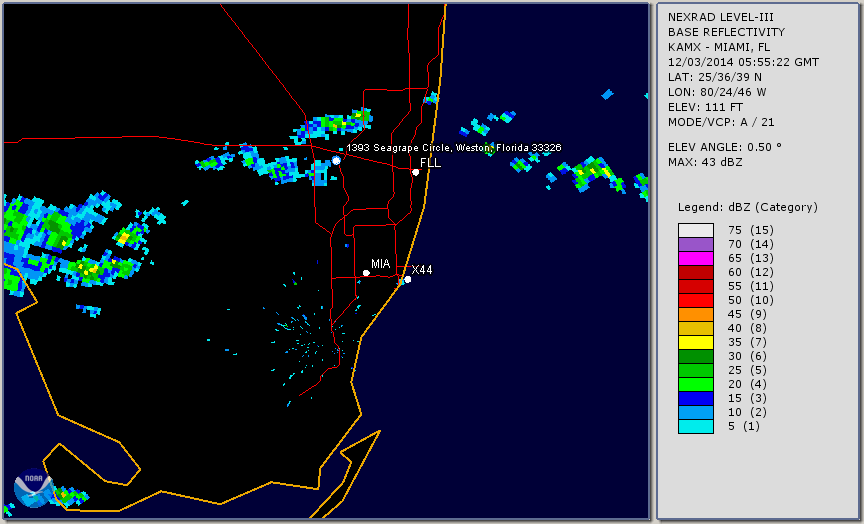Screen dimensions: 864x524
Task: Click the BASE REFLECTIVITY label
Action: [726, 33]
